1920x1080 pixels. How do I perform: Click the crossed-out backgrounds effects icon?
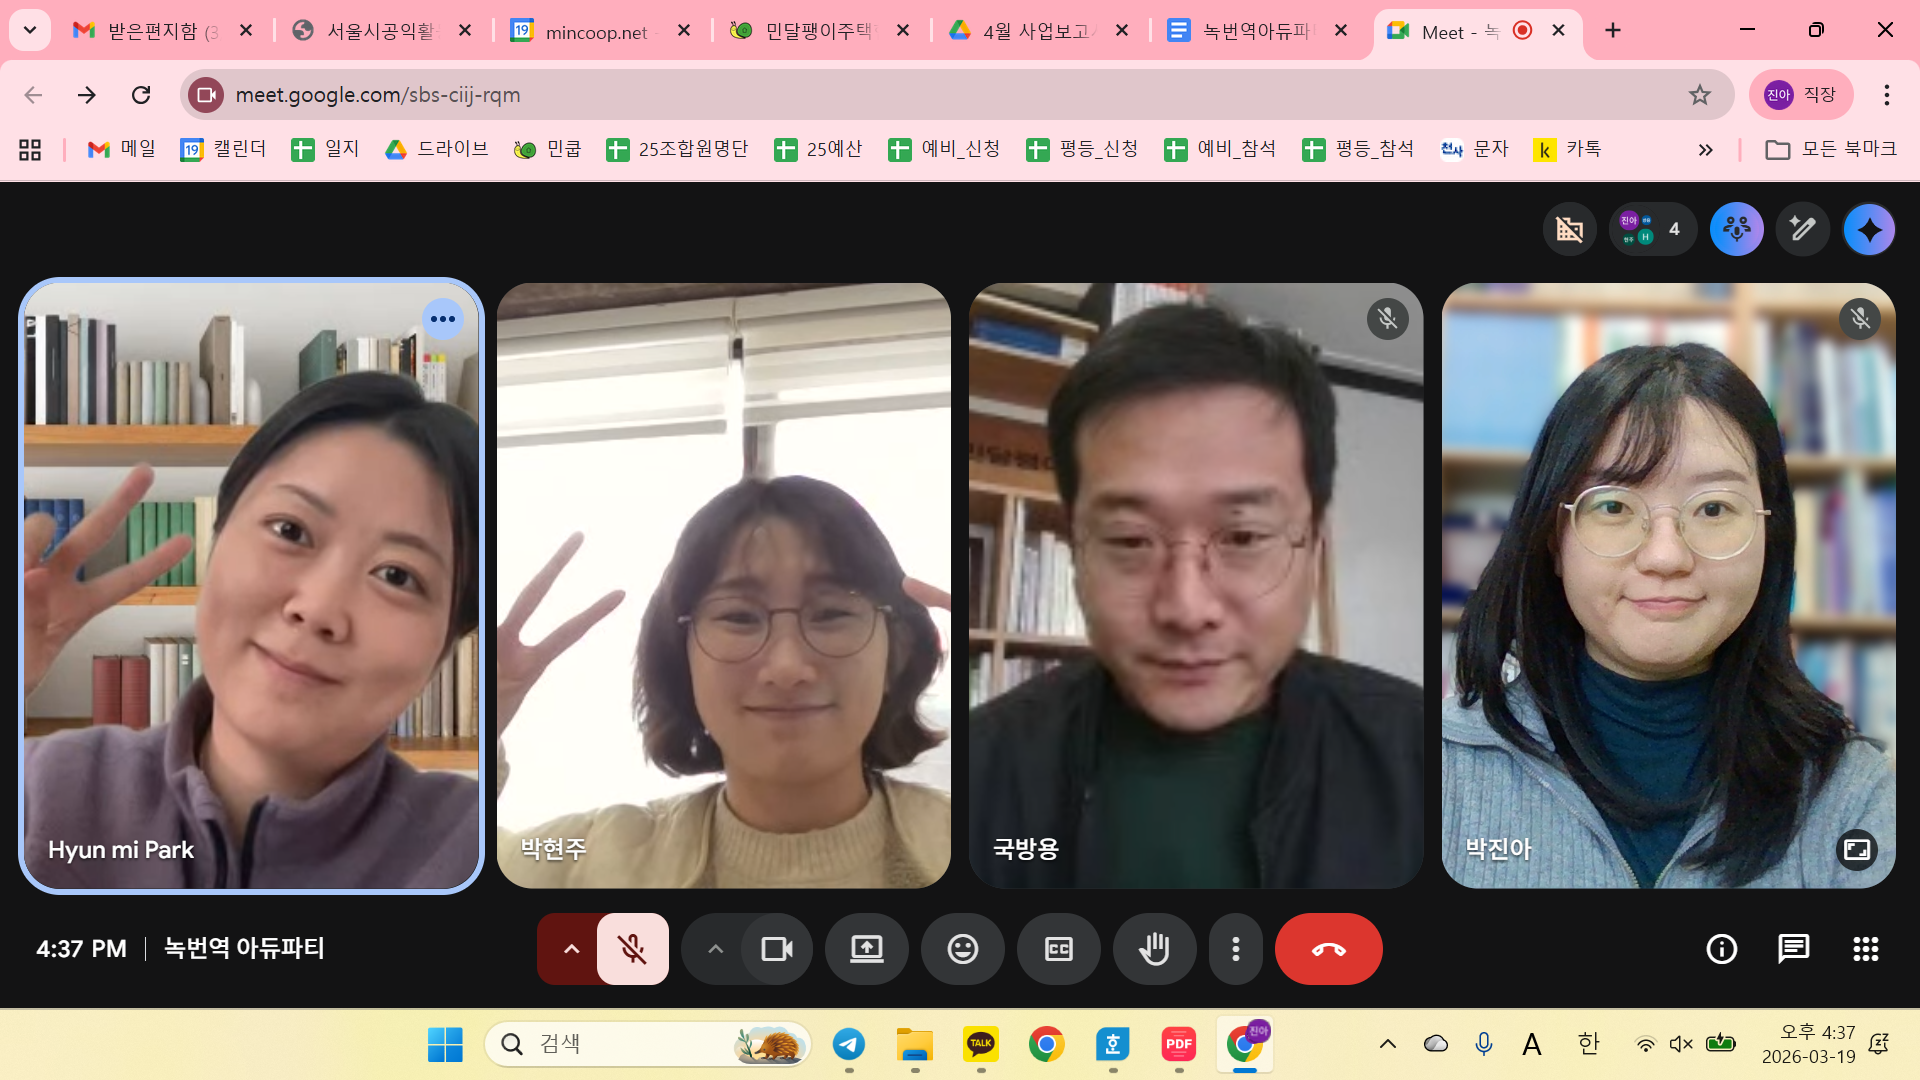pyautogui.click(x=1570, y=230)
